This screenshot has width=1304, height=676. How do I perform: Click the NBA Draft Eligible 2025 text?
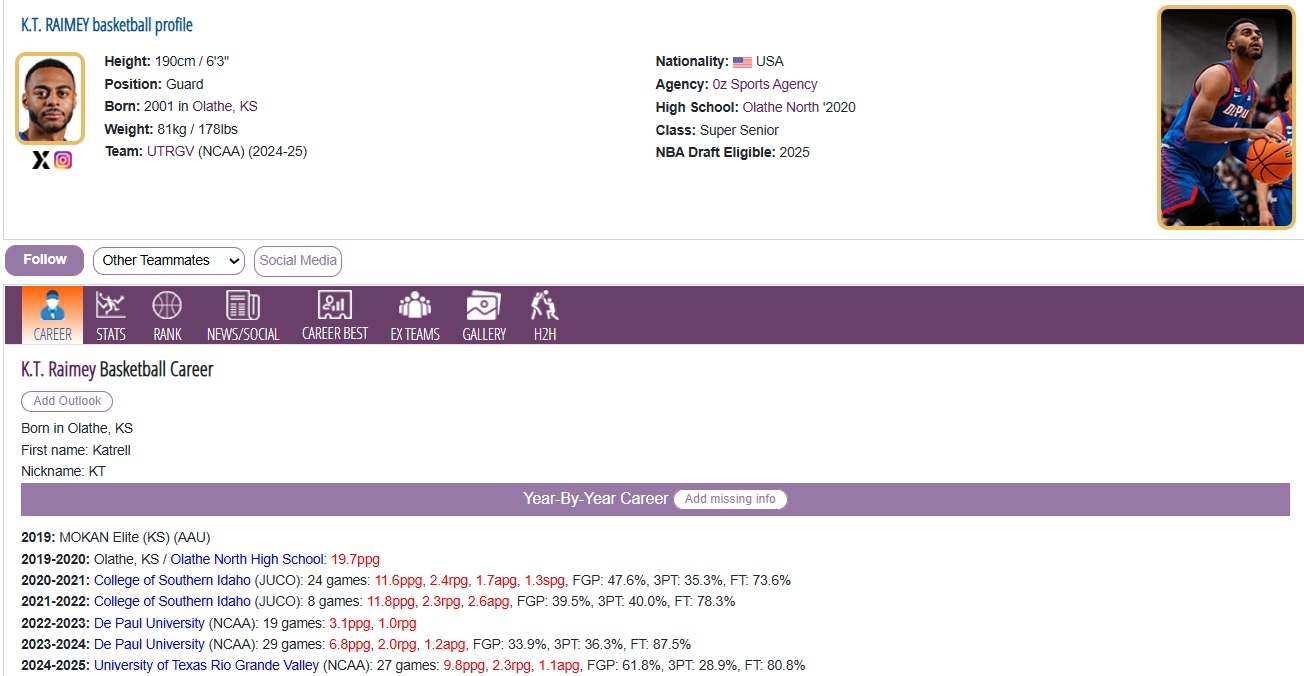coord(733,152)
